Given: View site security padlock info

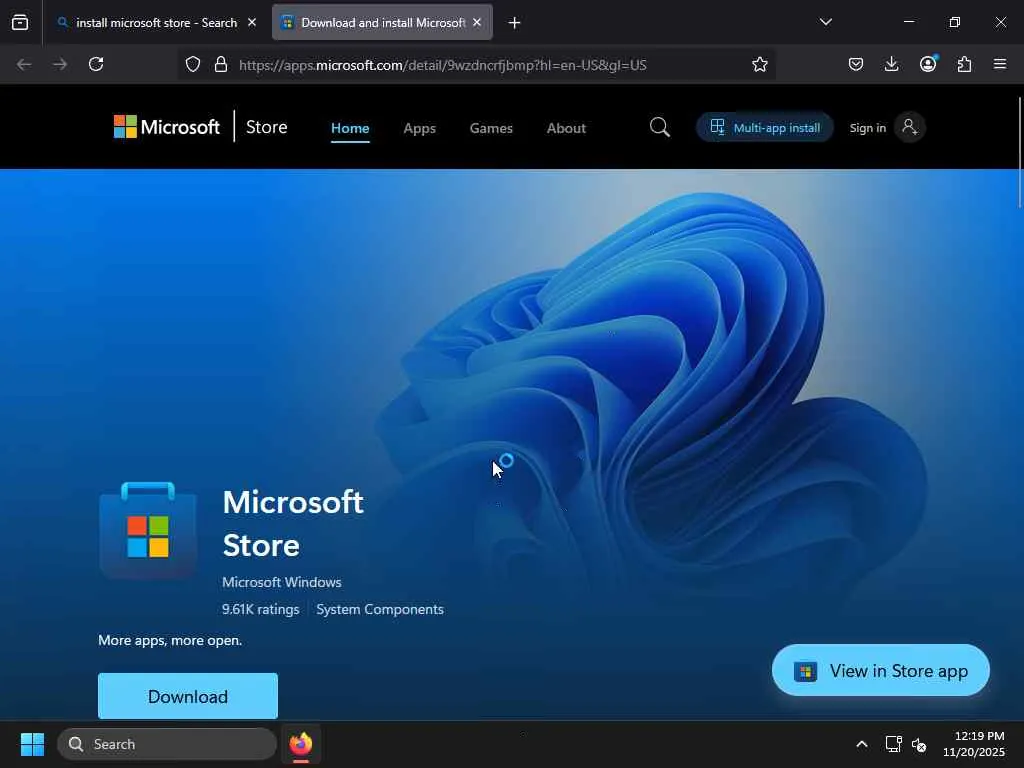Looking at the screenshot, I should (221, 65).
